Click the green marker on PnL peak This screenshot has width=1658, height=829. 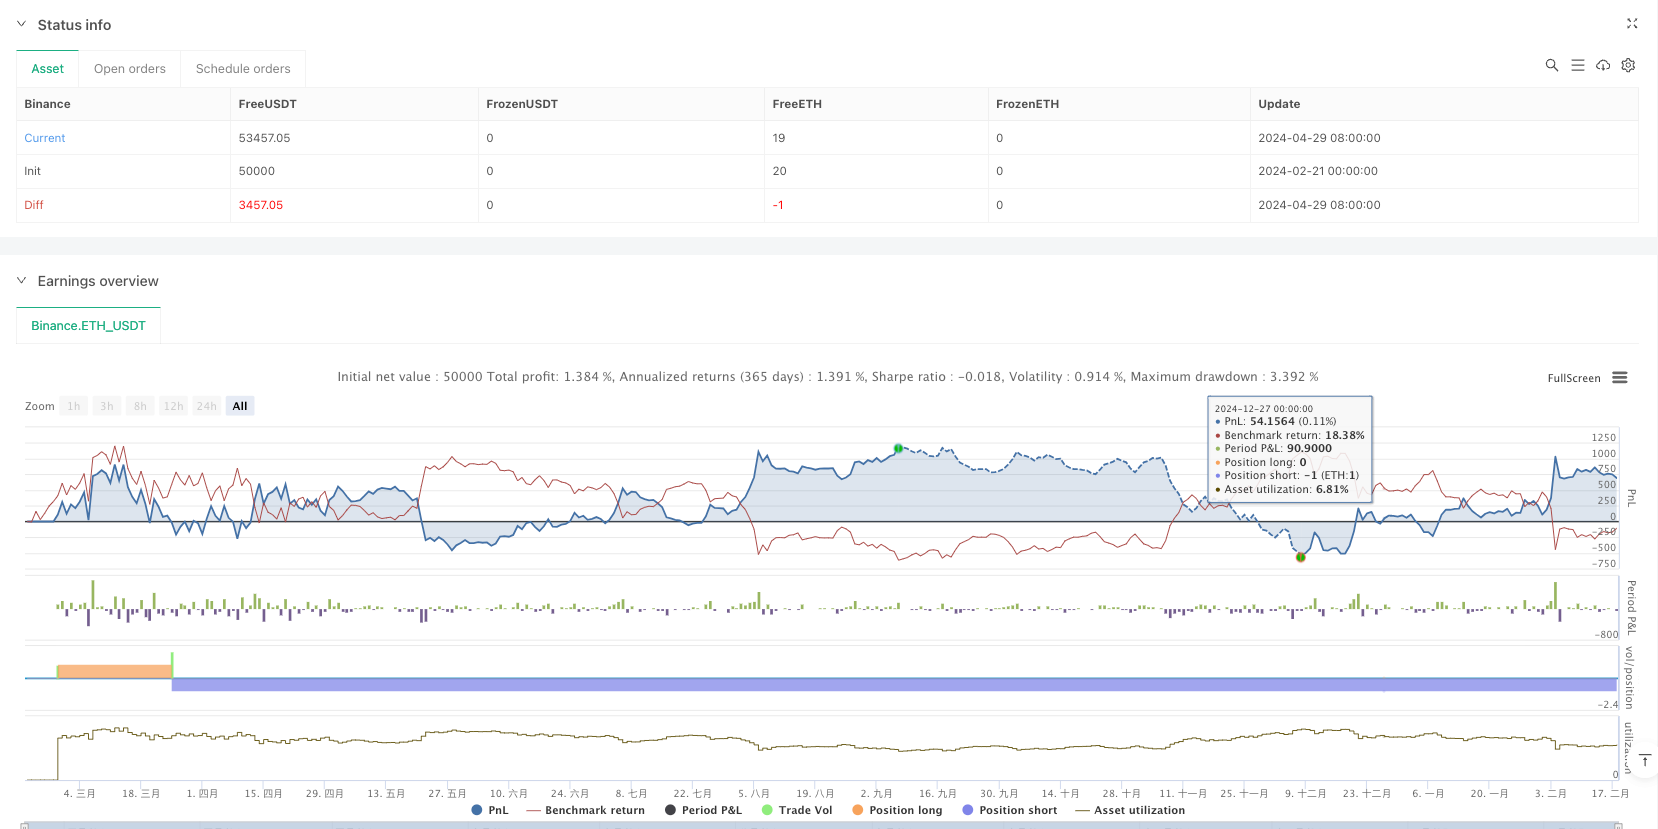[898, 449]
